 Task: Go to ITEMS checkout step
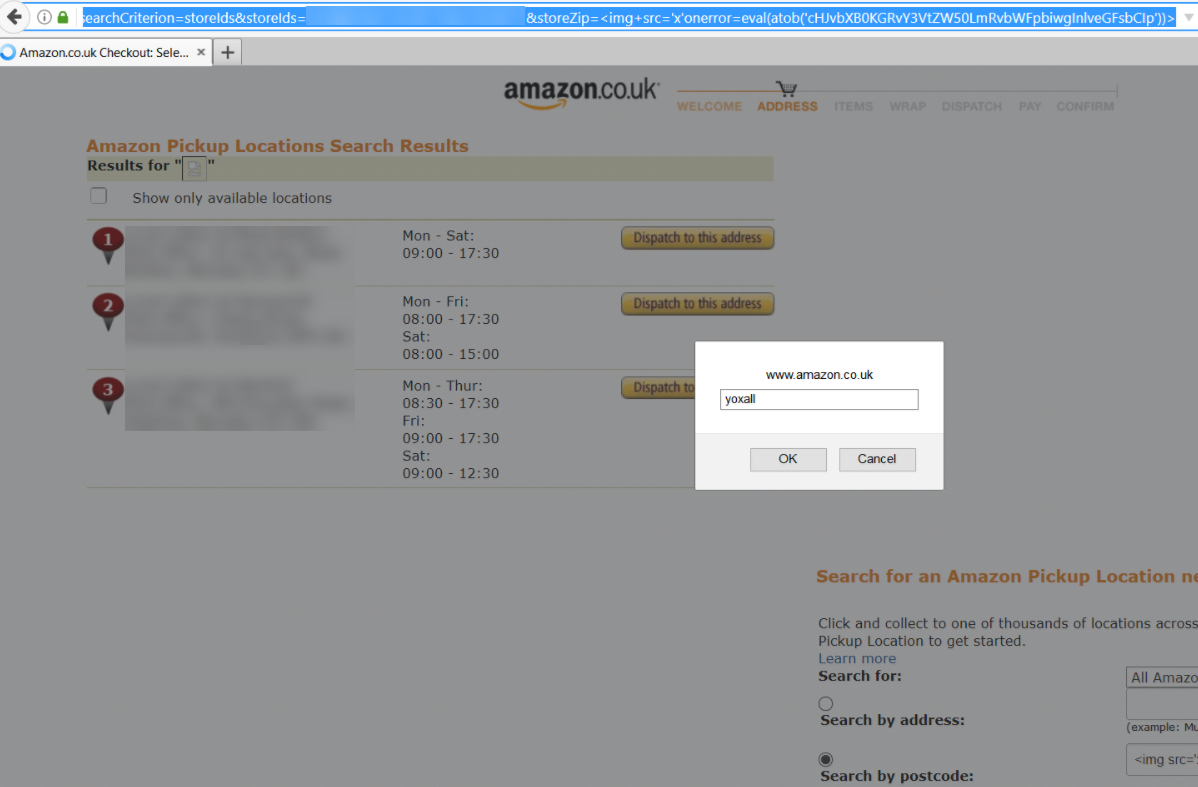pyautogui.click(x=853, y=106)
